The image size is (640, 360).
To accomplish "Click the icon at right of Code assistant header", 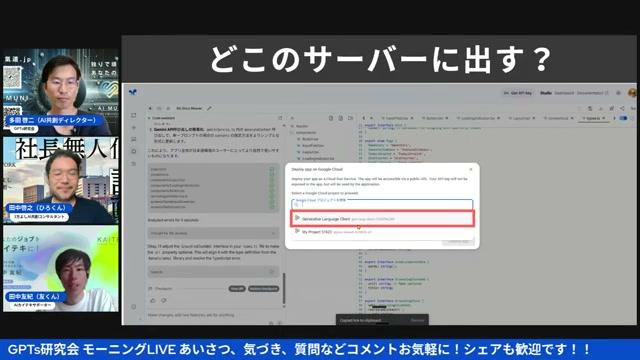I will [280, 118].
